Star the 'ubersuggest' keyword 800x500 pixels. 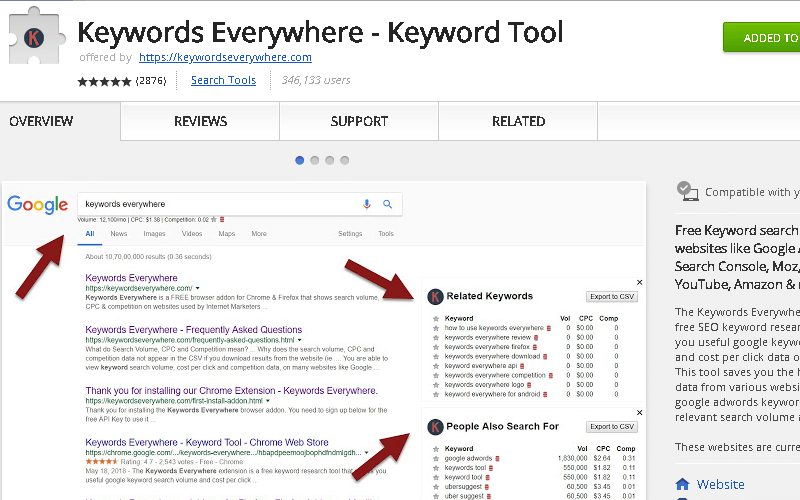click(436, 487)
